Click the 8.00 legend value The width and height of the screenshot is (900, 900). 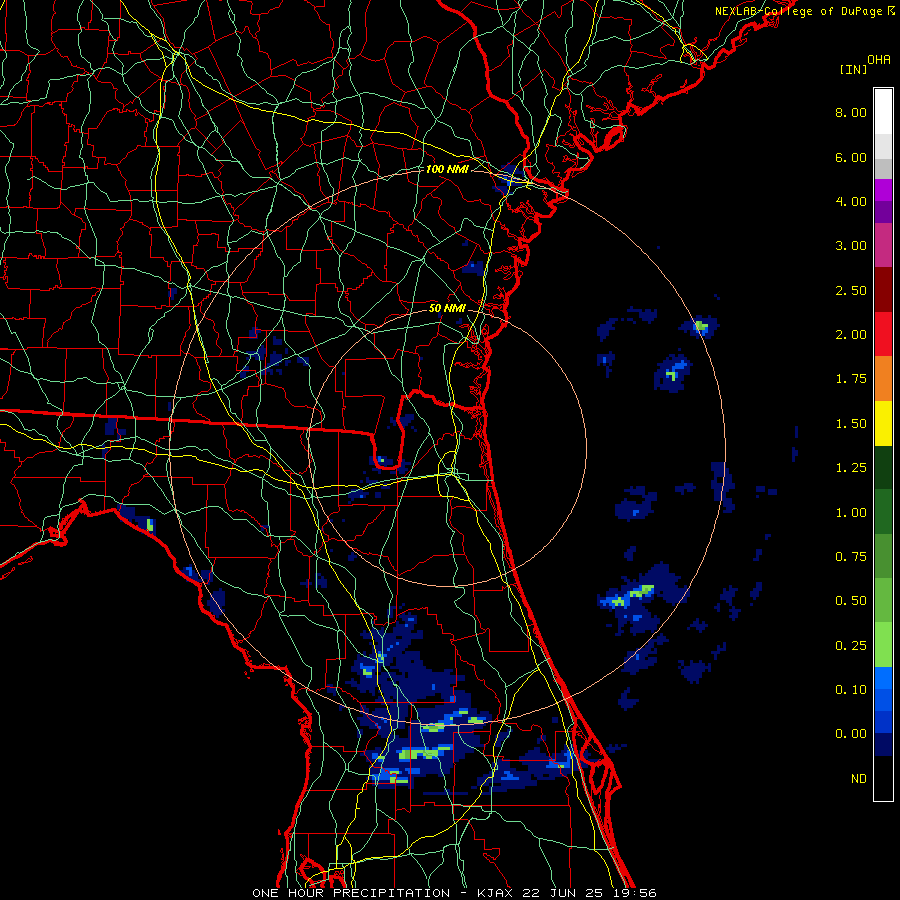click(x=851, y=112)
